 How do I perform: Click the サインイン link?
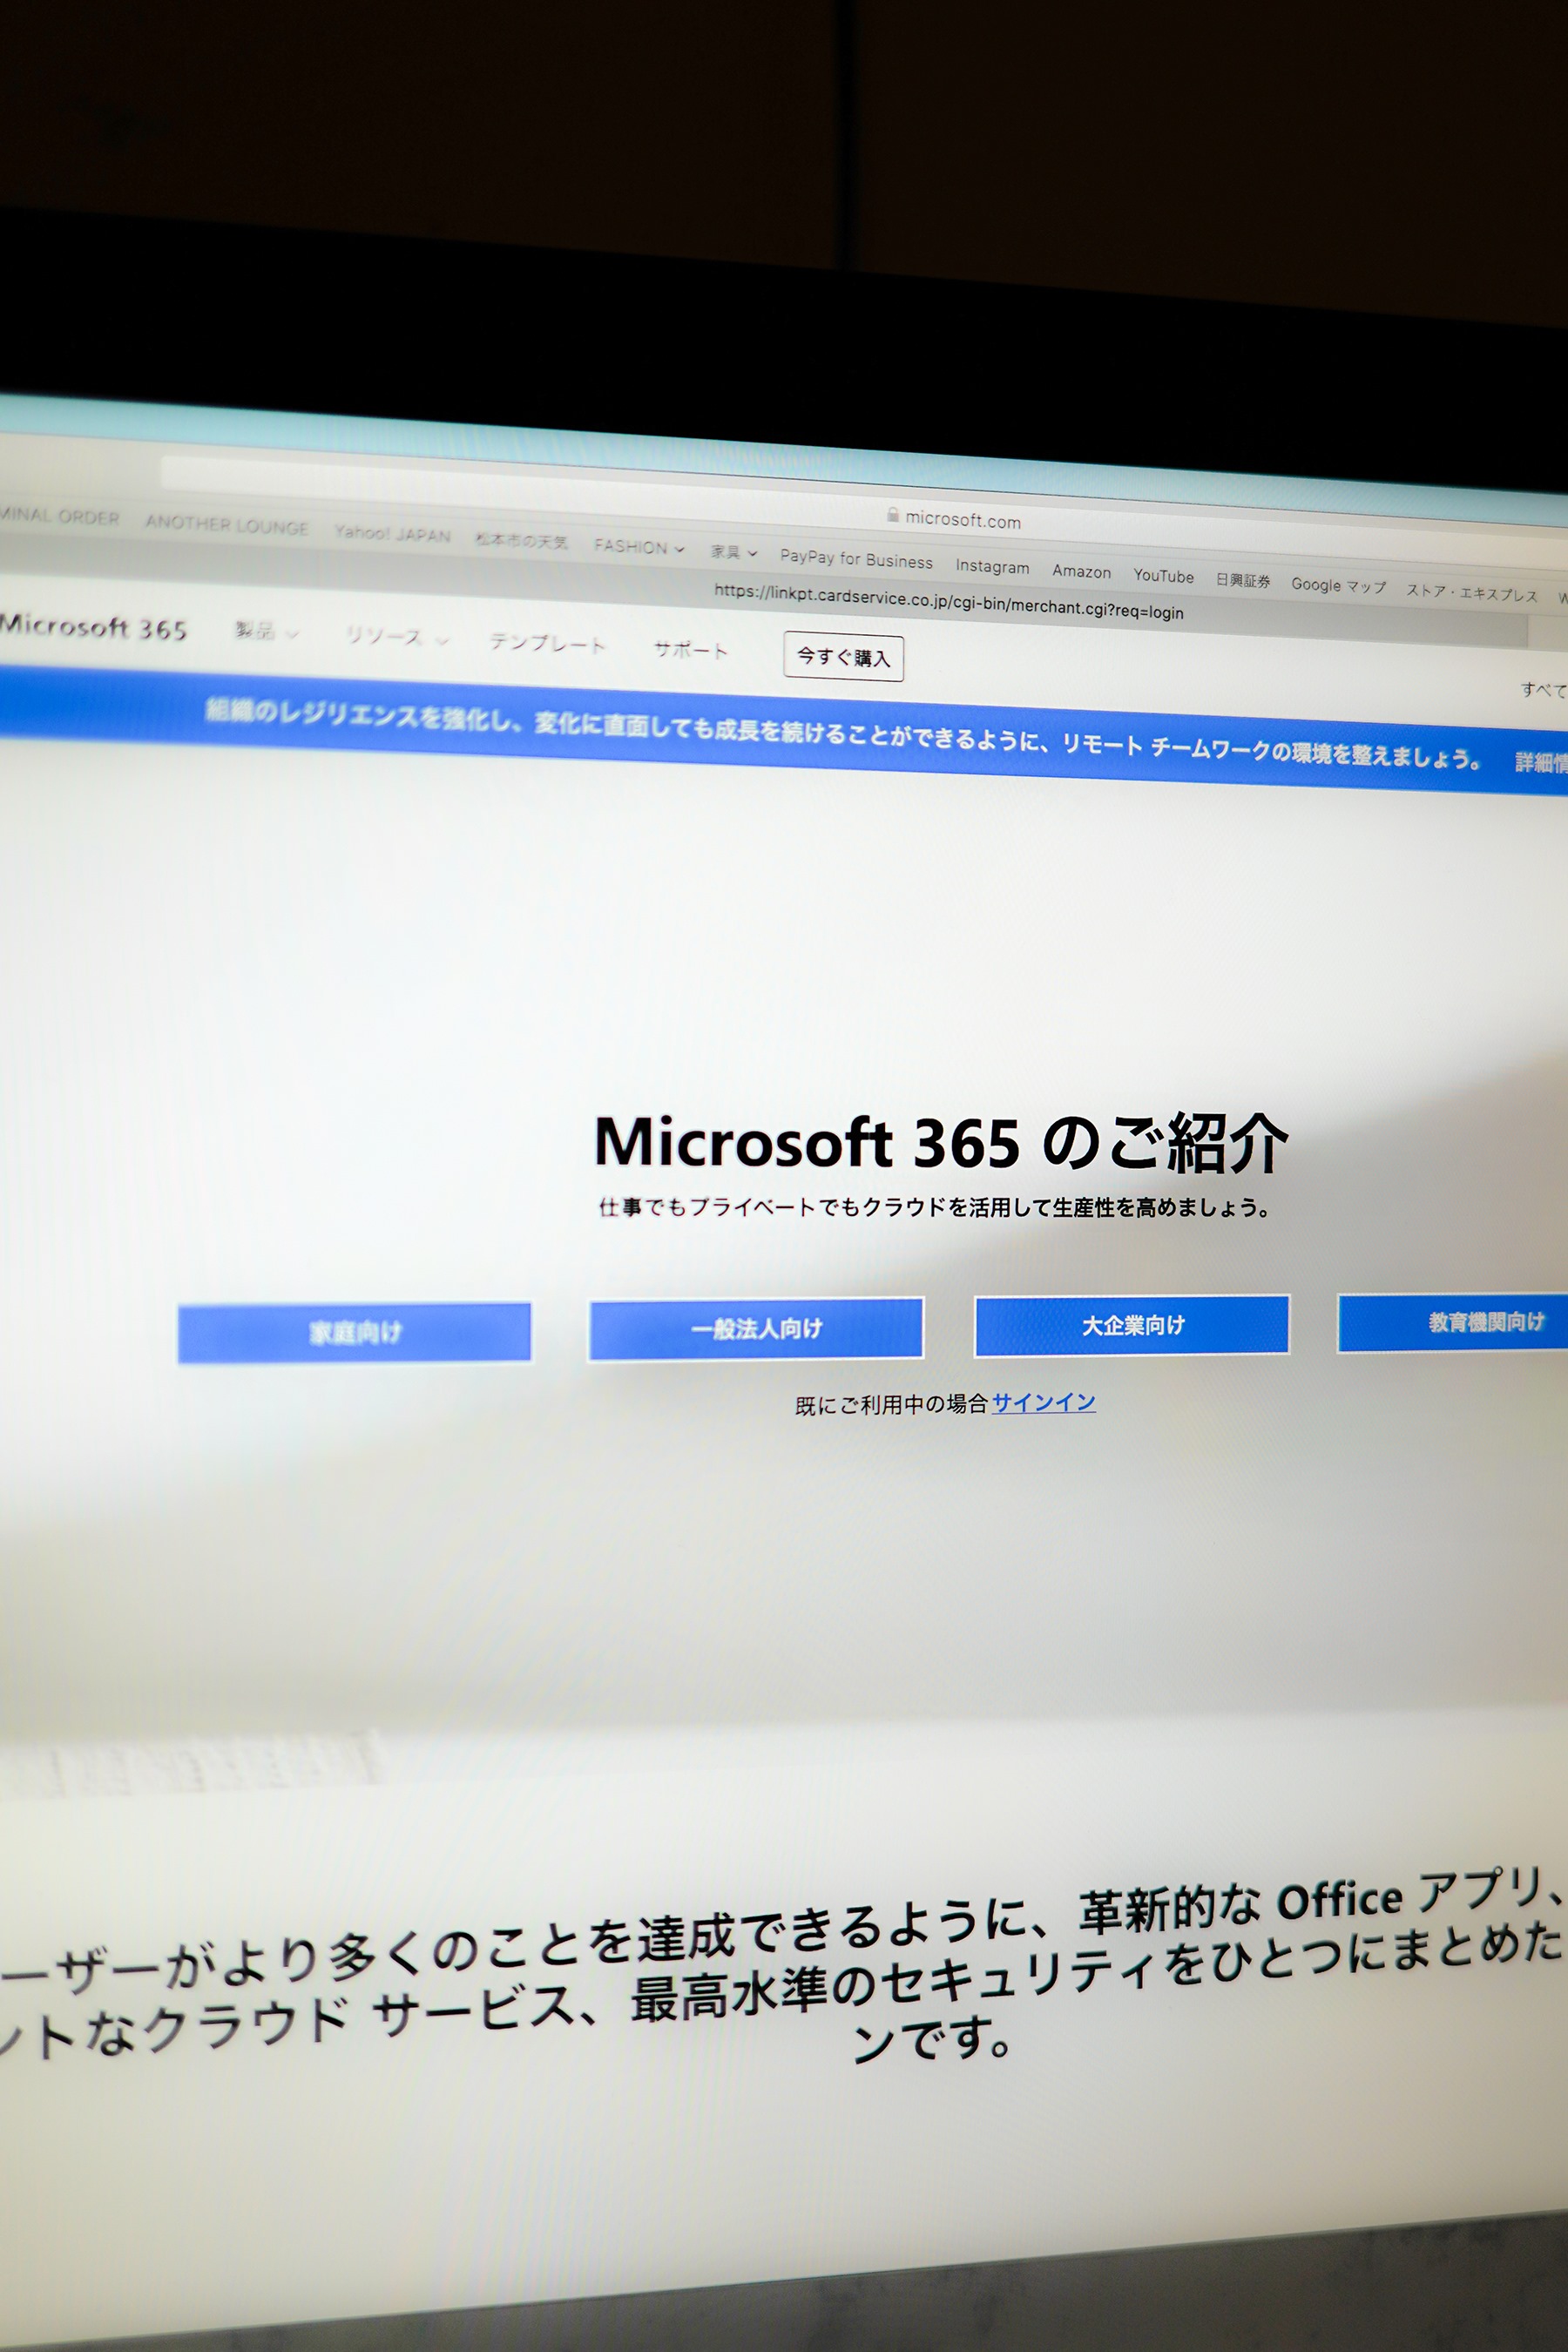tap(1043, 1402)
